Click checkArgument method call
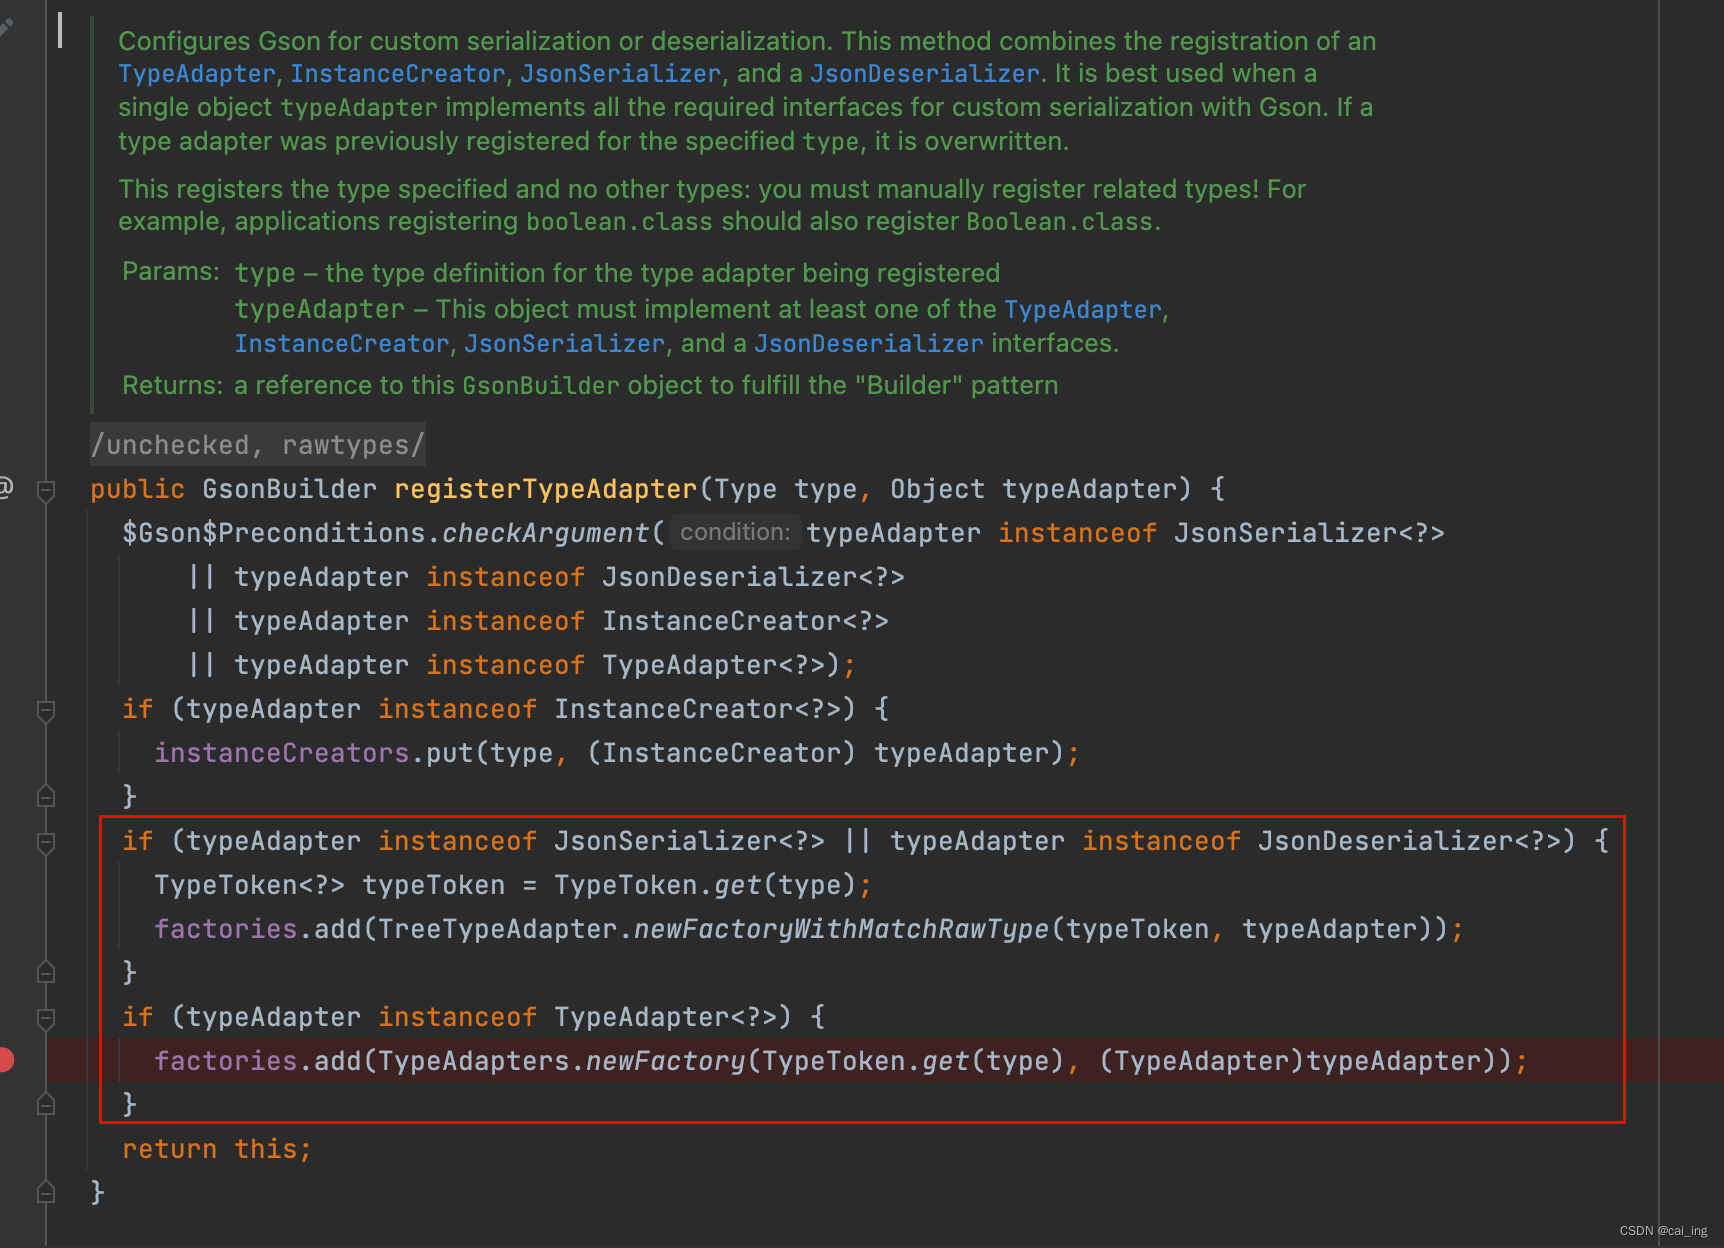The width and height of the screenshot is (1724, 1248). (x=545, y=533)
